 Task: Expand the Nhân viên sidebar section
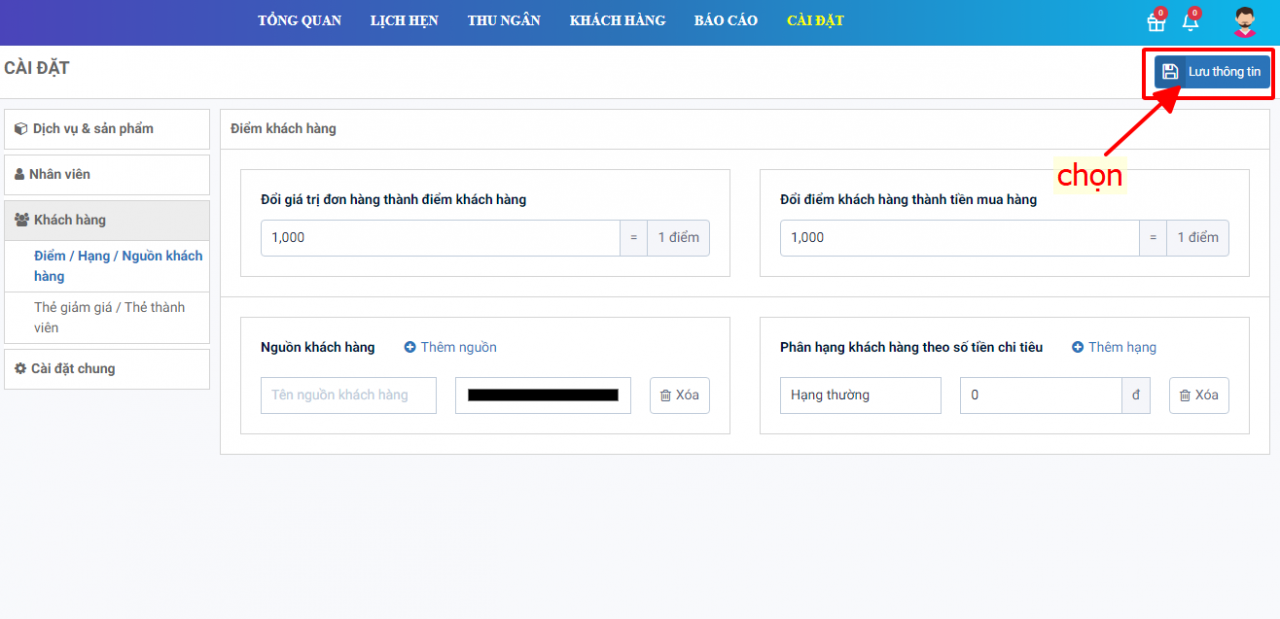point(107,174)
